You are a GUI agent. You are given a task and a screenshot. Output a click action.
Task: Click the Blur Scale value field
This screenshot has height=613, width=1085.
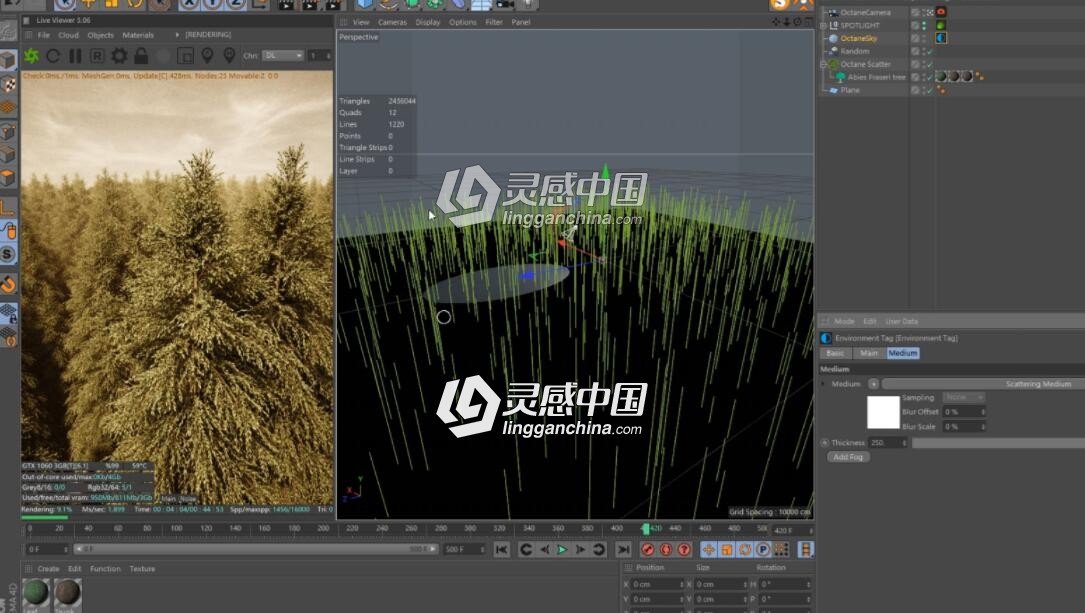[x=963, y=427]
